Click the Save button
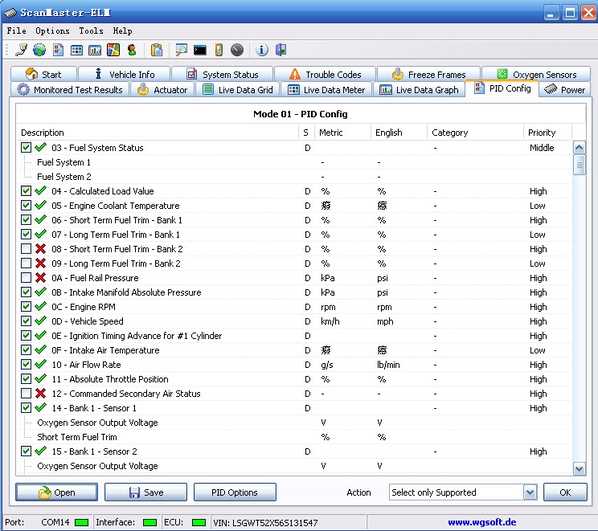The height and width of the screenshot is (531, 598). pyautogui.click(x=146, y=492)
